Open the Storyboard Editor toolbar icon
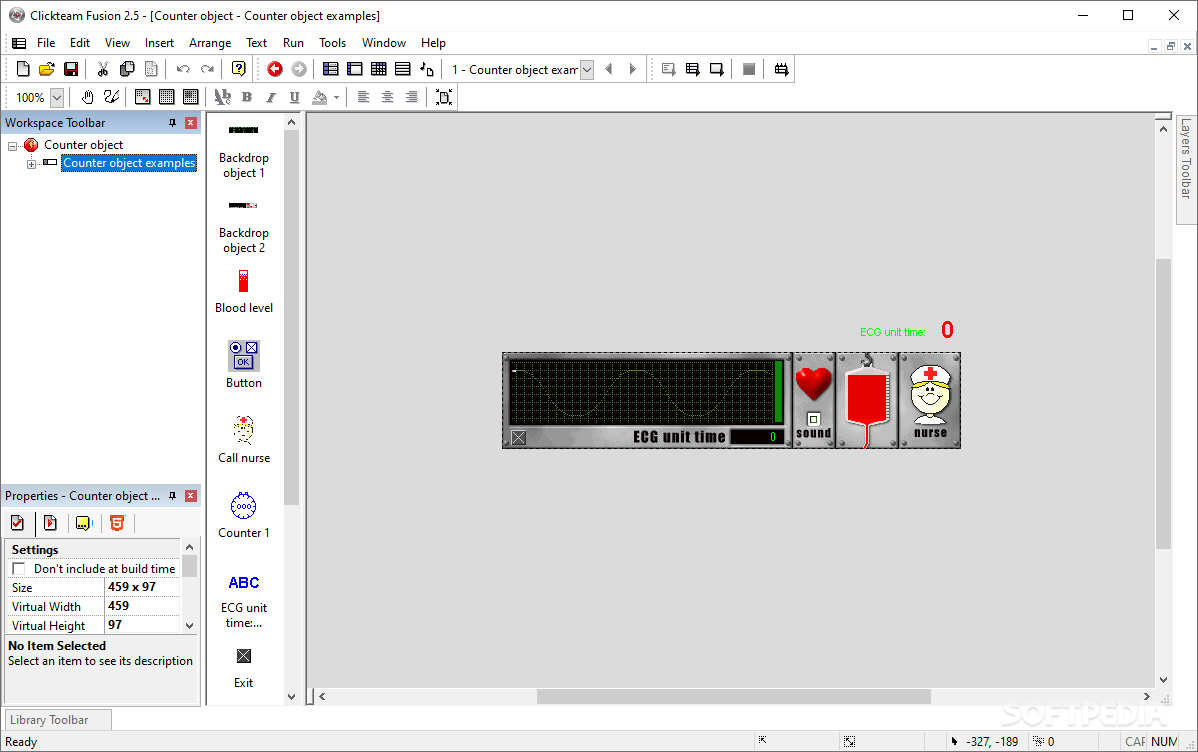 [330, 70]
